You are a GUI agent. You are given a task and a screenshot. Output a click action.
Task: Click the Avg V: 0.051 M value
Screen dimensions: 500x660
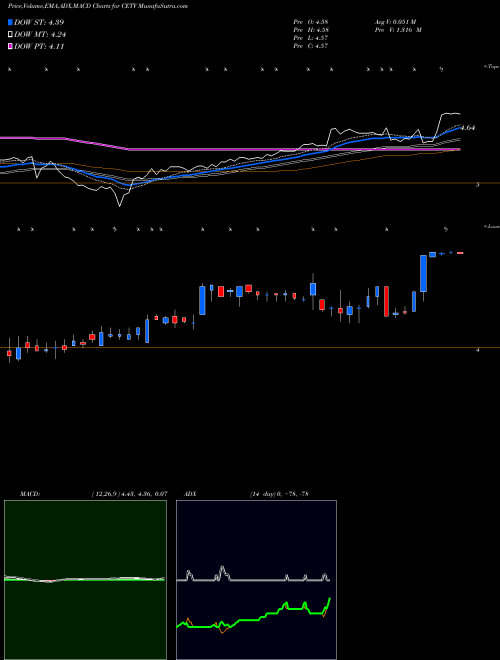[x=395, y=22]
